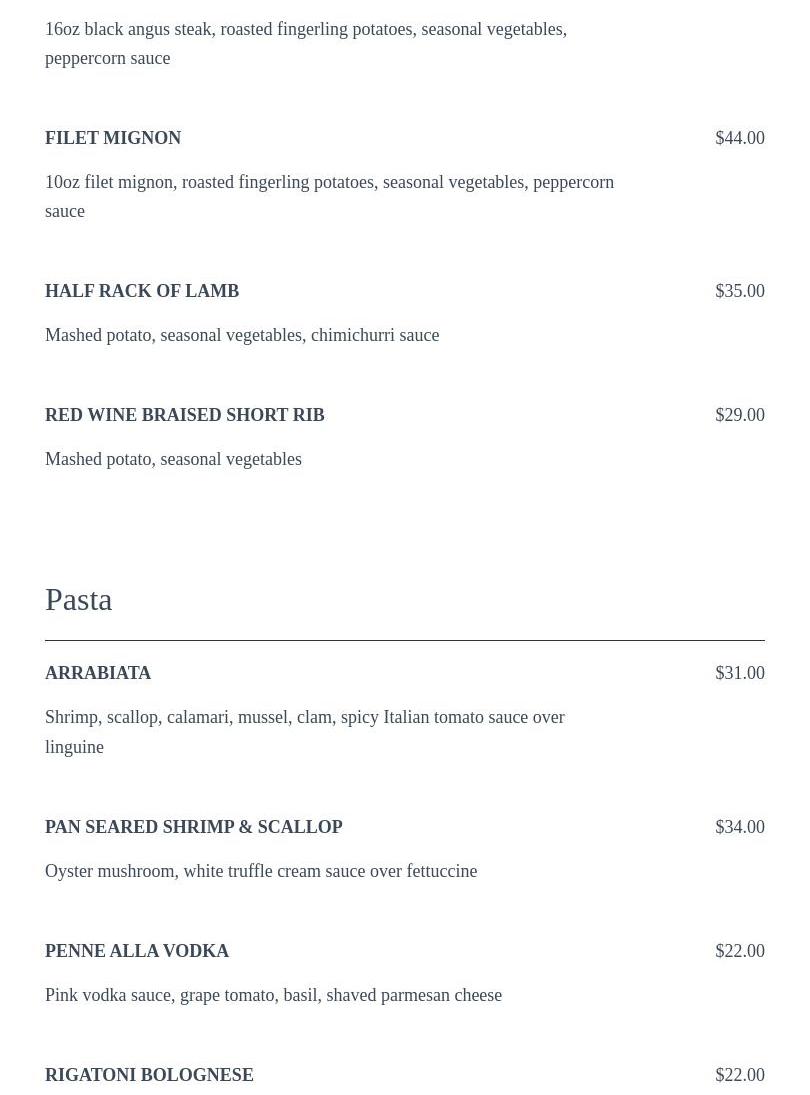Image resolution: width=810 pixels, height=1095 pixels.
Task: Click the FILET MIGNON menu item title
Action: coord(113,138)
